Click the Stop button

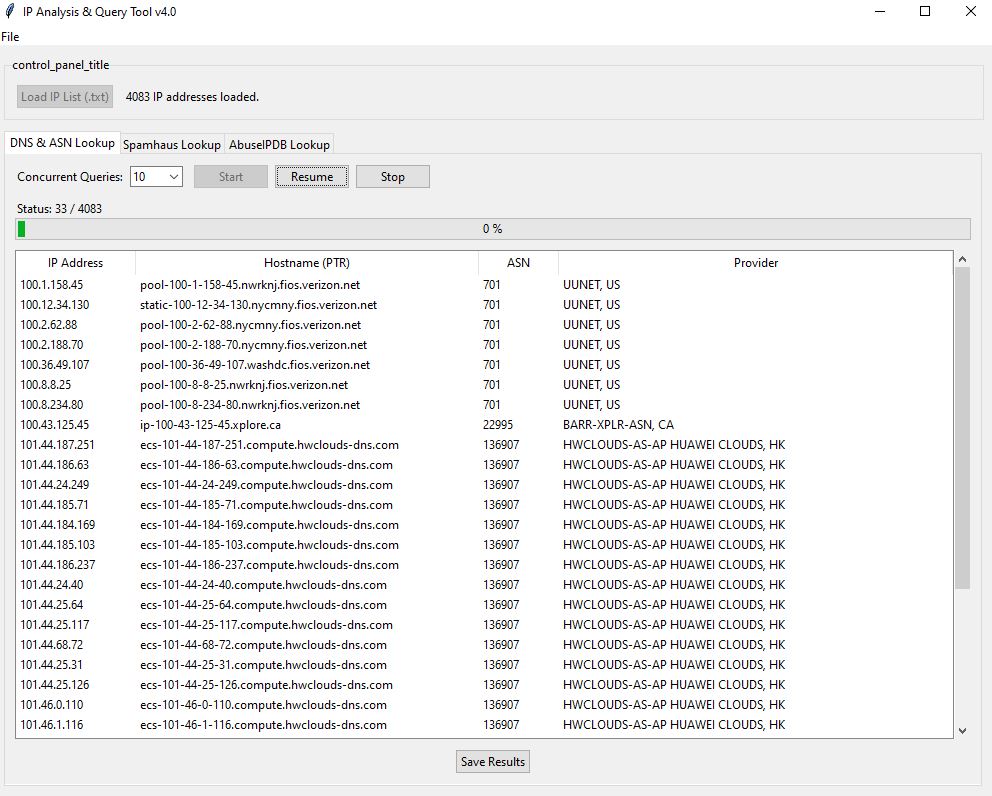point(392,177)
